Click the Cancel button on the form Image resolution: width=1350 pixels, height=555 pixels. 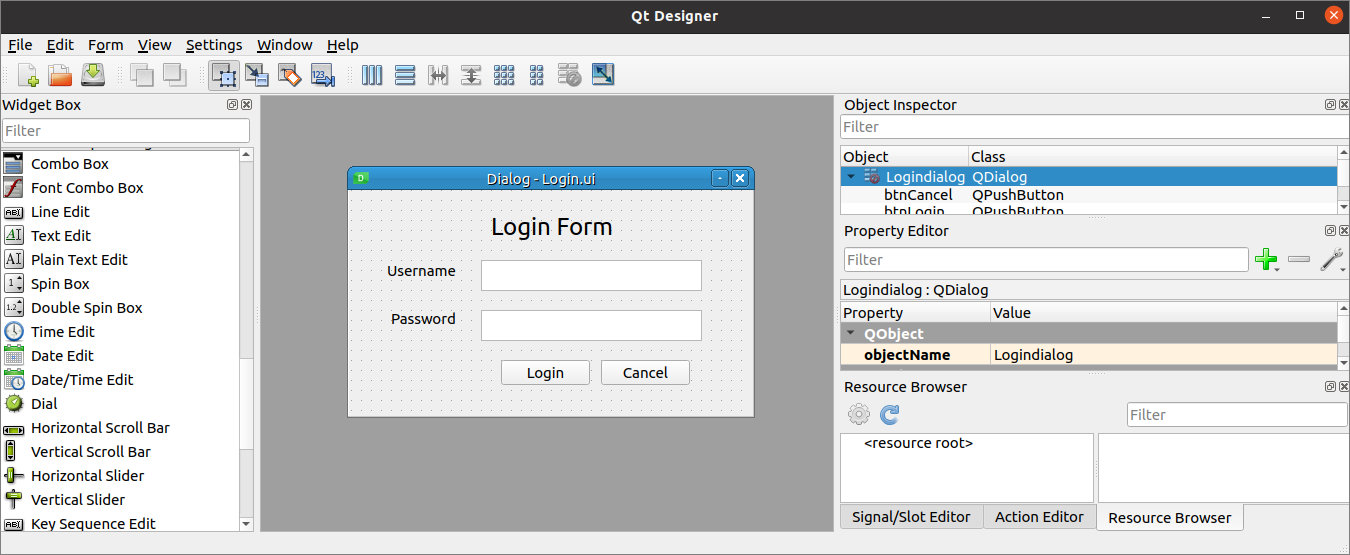pos(645,373)
